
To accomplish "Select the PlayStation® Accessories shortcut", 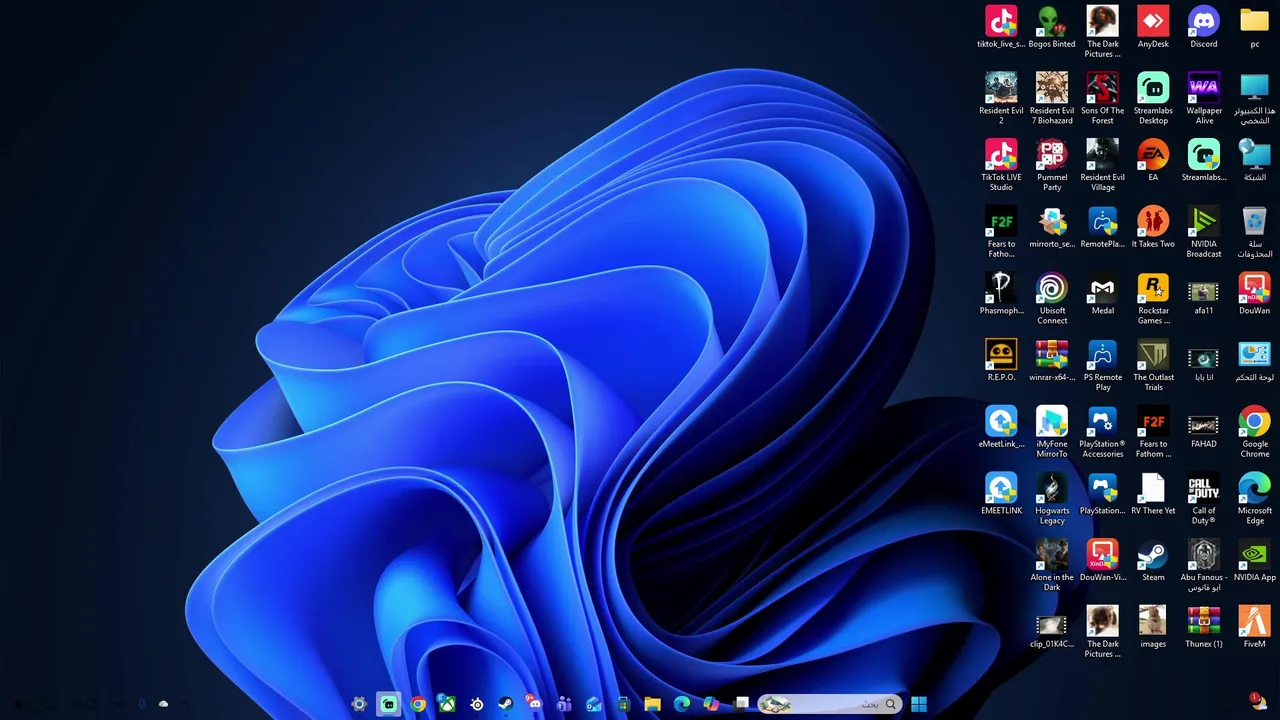I will click(x=1103, y=432).
